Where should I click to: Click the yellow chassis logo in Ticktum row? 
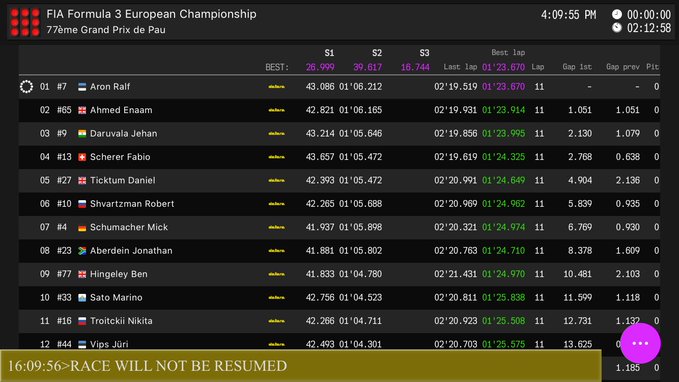pyautogui.click(x=276, y=180)
